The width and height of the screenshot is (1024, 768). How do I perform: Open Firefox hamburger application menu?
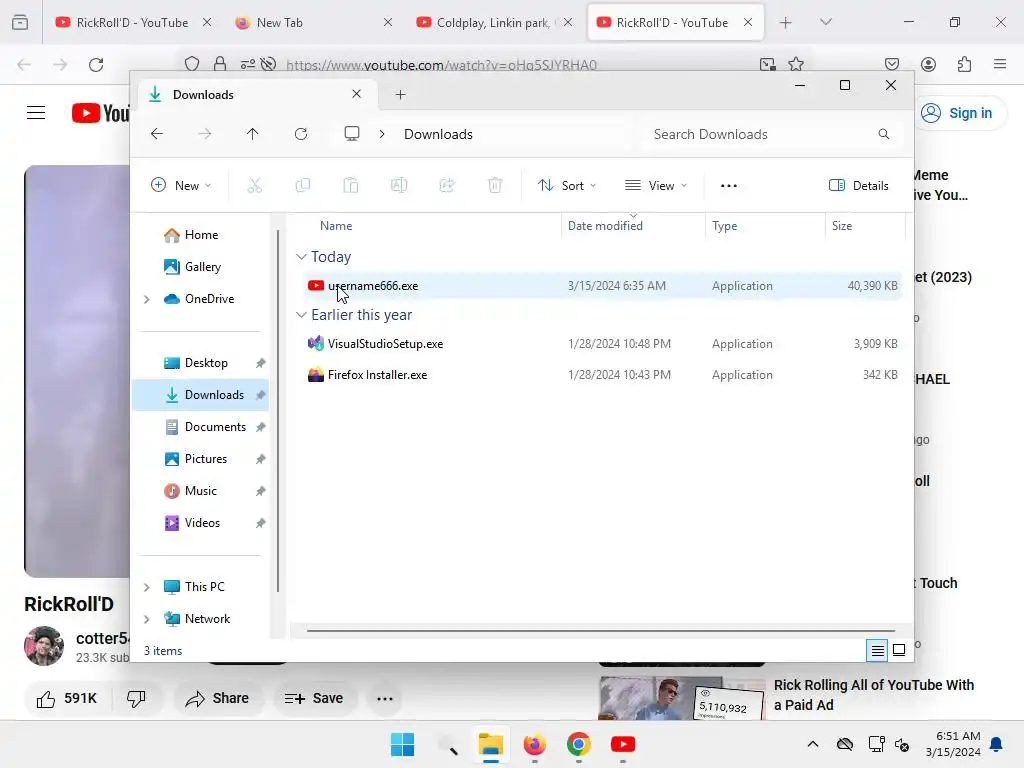click(x=1000, y=64)
